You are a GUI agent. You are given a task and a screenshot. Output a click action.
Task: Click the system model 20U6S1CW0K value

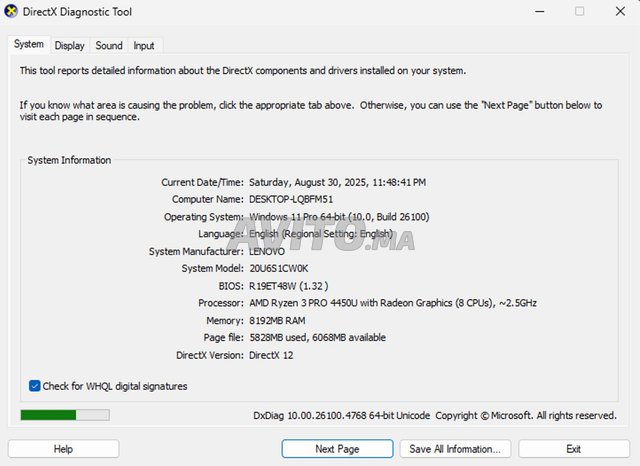281,268
